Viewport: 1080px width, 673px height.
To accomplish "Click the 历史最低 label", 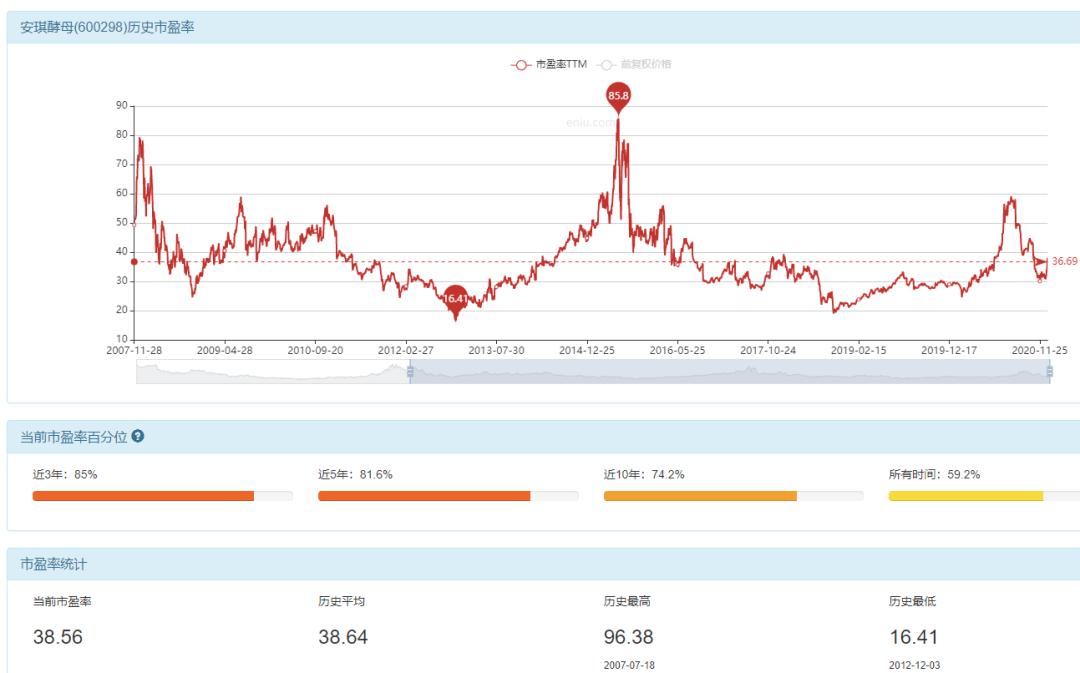I will pos(912,601).
